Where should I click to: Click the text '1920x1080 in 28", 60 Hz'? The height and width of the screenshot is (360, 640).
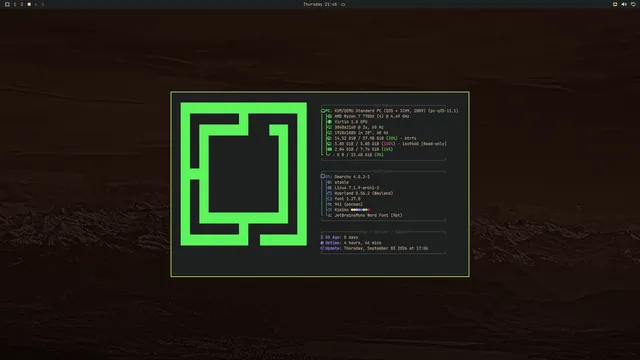pos(362,133)
